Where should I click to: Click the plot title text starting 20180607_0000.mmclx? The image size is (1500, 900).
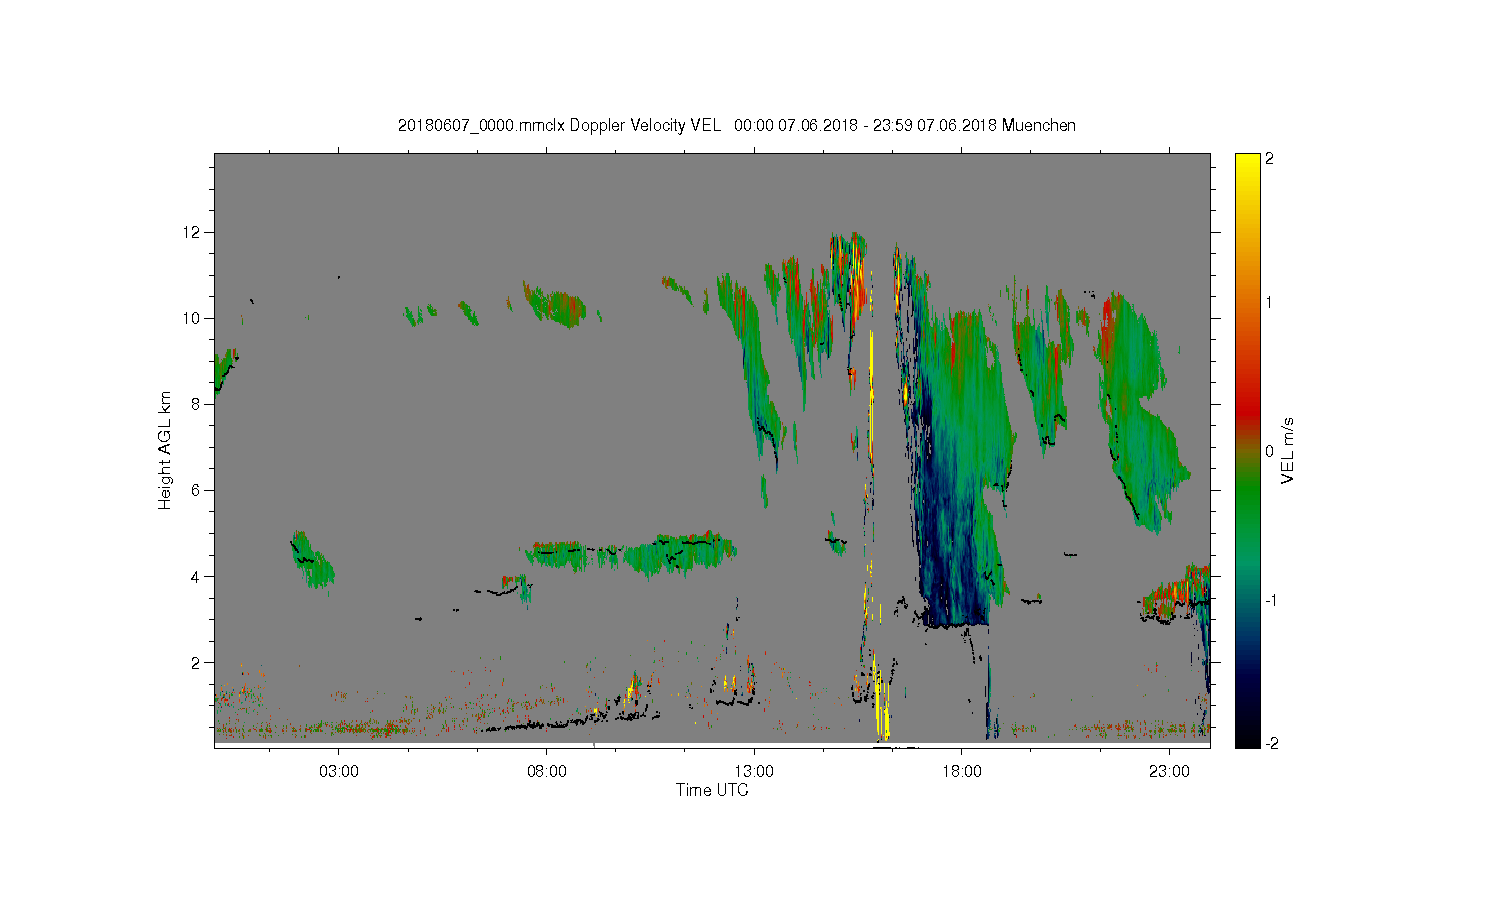pyautogui.click(x=736, y=125)
